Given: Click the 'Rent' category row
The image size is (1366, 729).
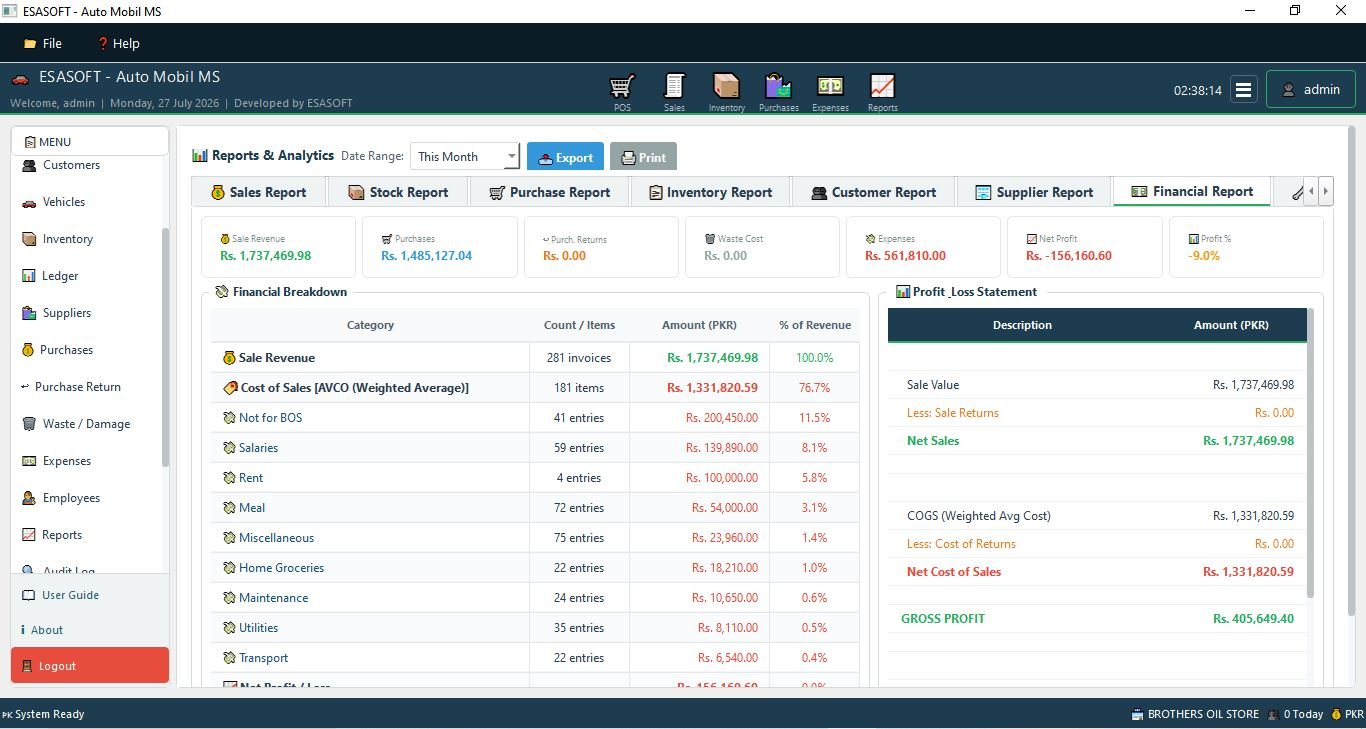Looking at the screenshot, I should tap(535, 478).
